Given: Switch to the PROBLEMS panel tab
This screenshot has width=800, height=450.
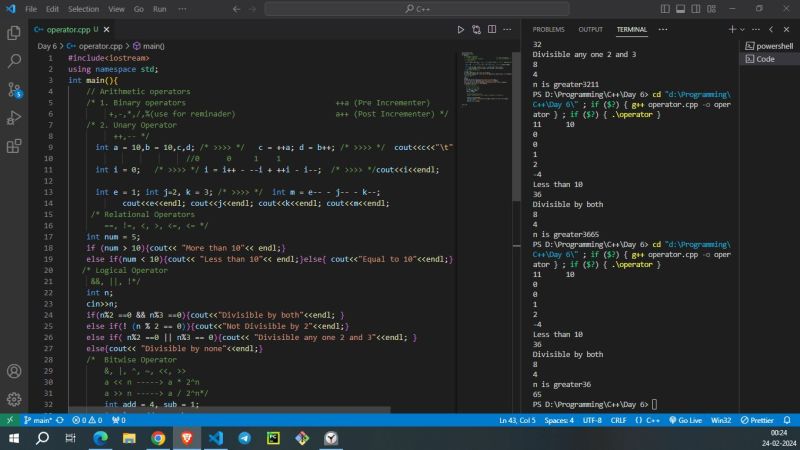Looking at the screenshot, I should pyautogui.click(x=549, y=30).
